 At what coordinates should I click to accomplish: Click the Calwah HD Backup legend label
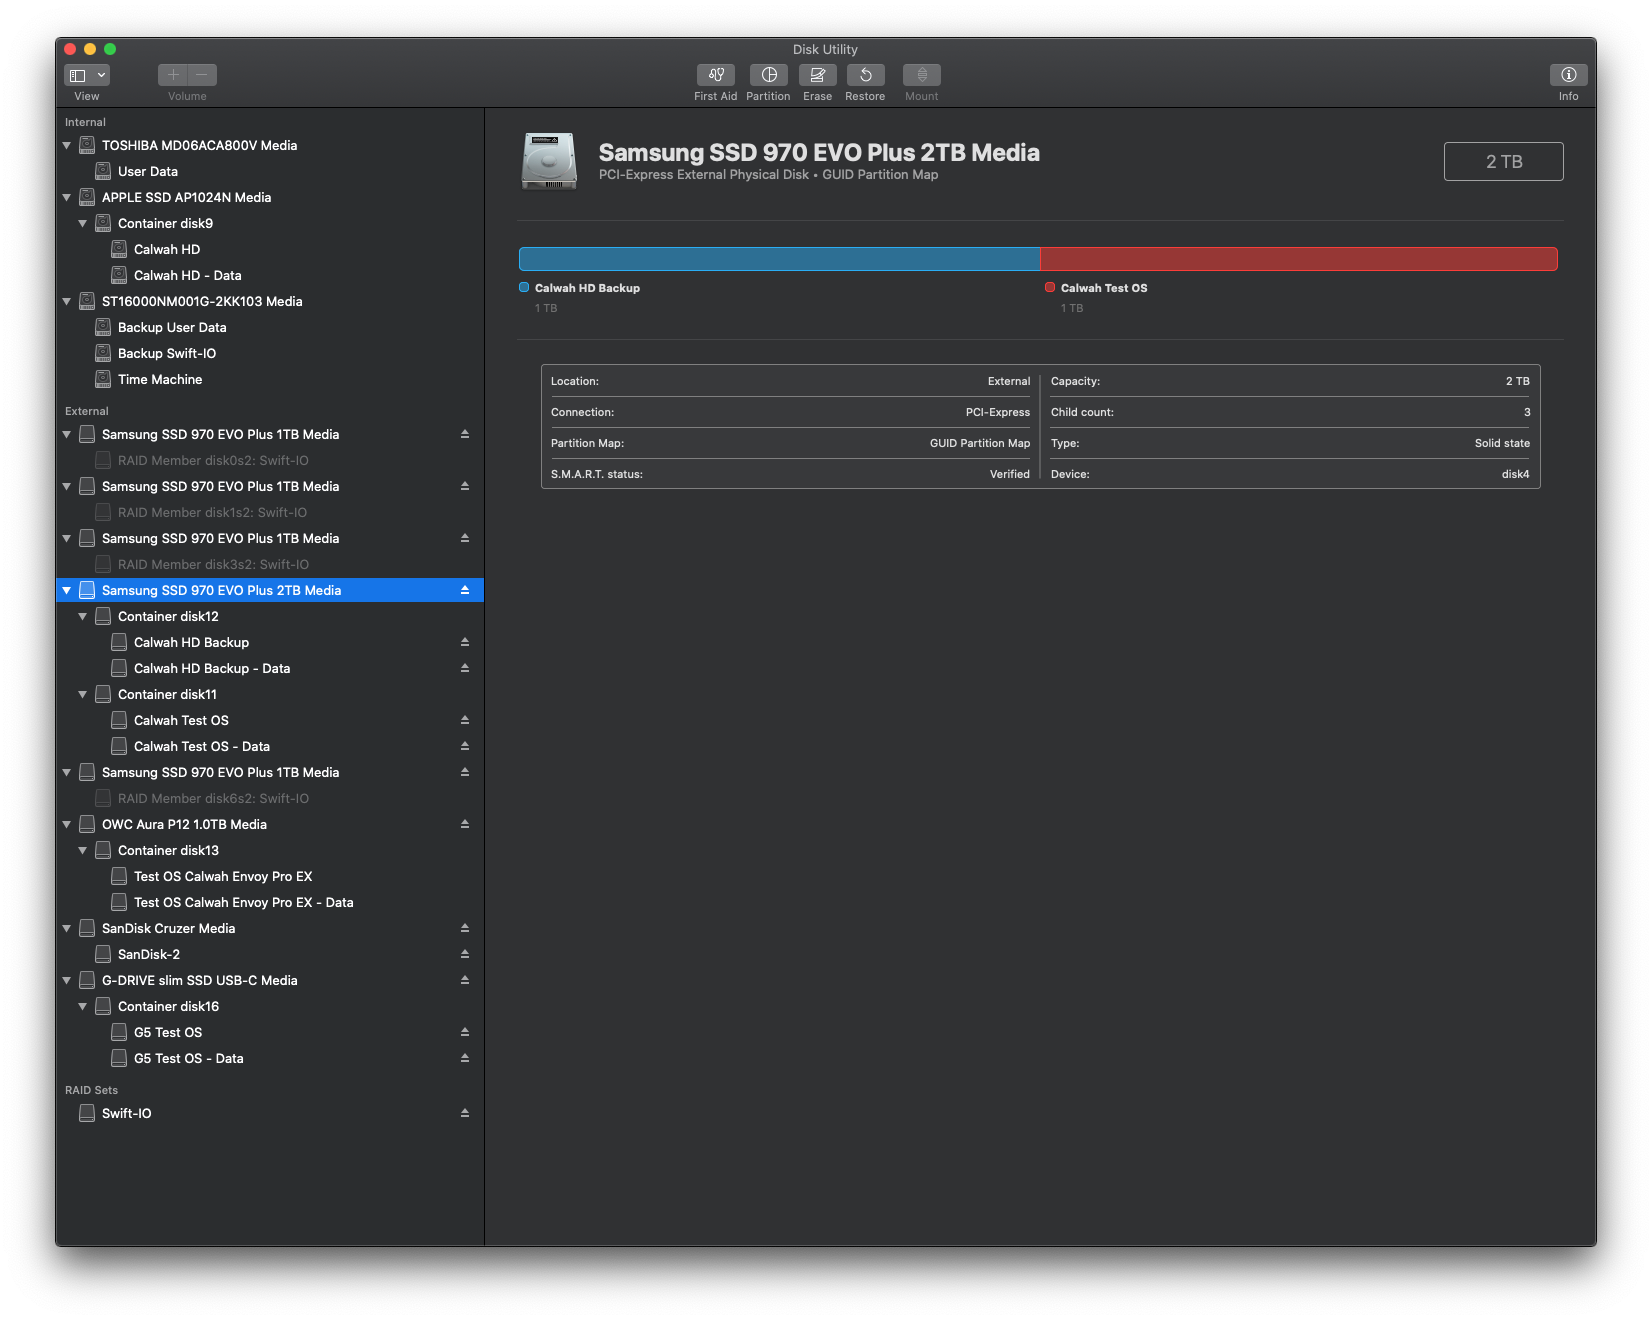(x=587, y=288)
